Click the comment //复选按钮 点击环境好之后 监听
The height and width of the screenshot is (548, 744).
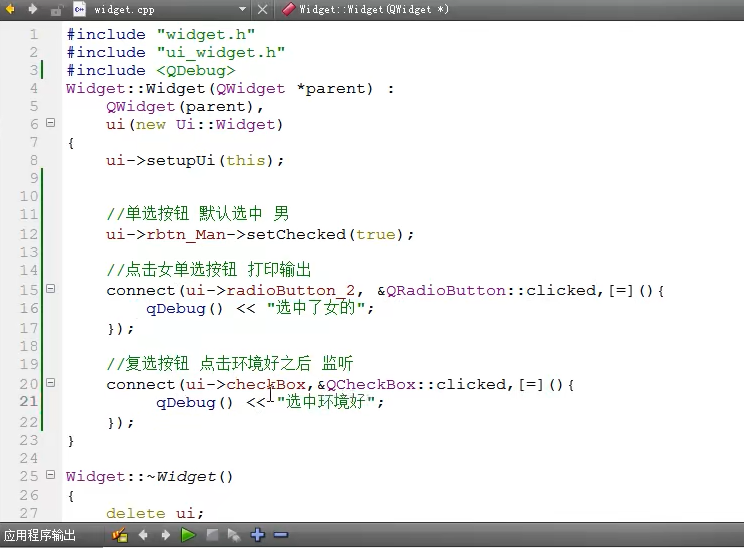230,364
